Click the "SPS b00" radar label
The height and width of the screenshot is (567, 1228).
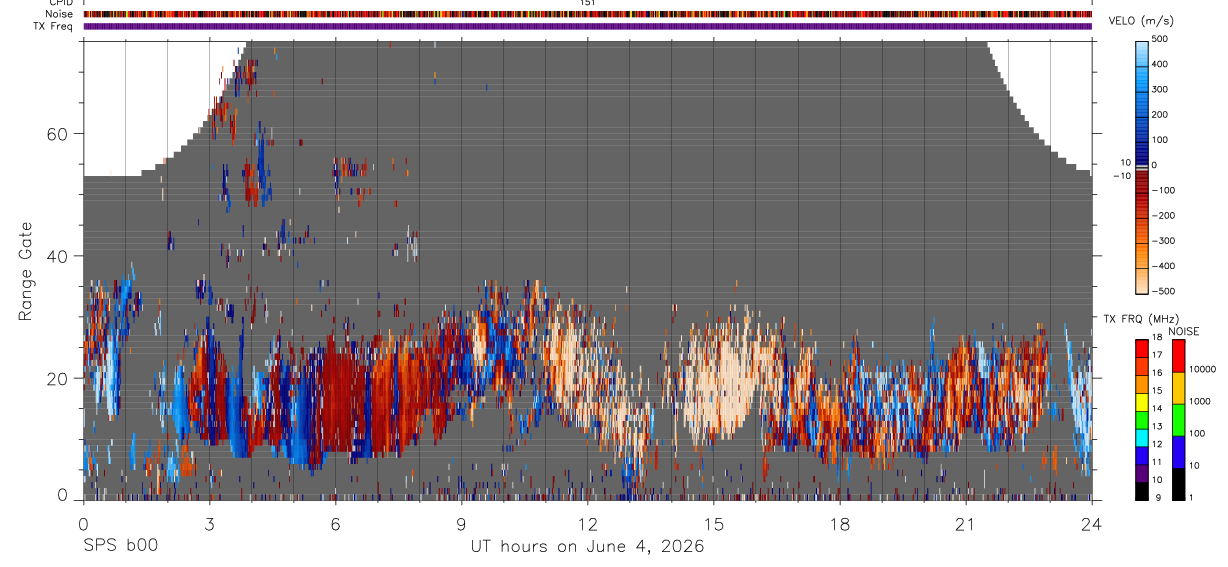[x=120, y=546]
